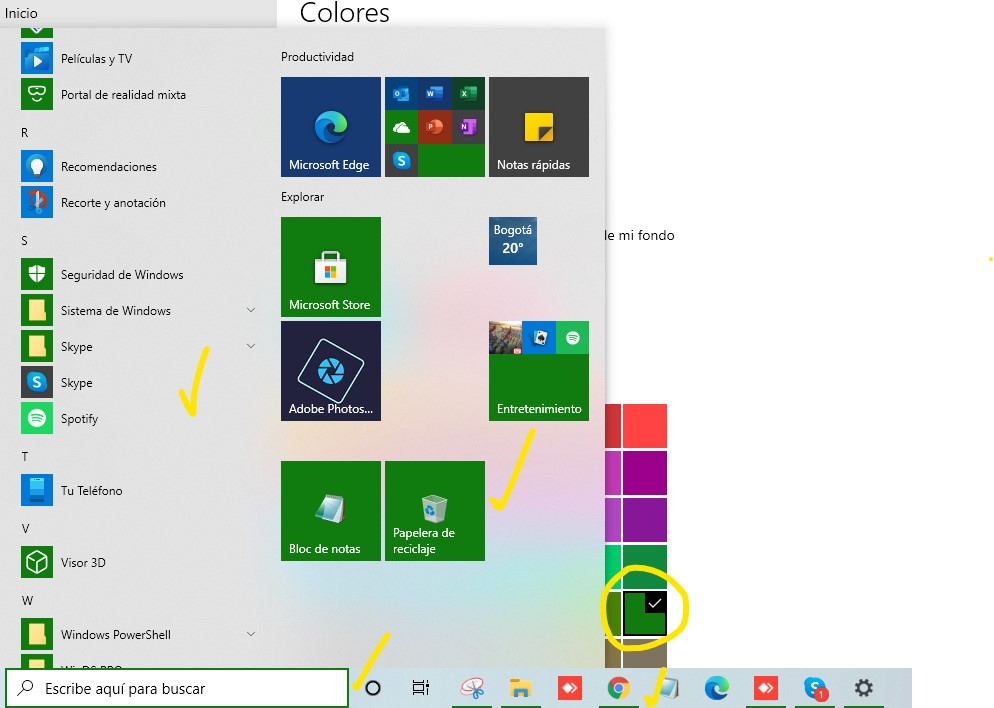Viewport: 994px width, 708px height.
Task: Expand the Sistema de Windows folder
Action: coord(251,311)
